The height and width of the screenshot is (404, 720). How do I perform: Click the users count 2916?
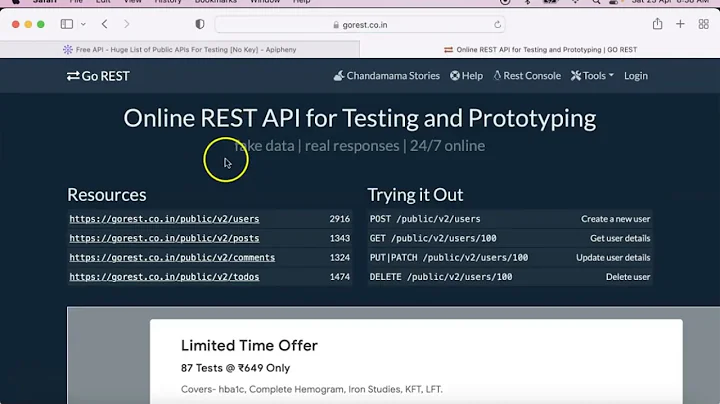point(340,219)
